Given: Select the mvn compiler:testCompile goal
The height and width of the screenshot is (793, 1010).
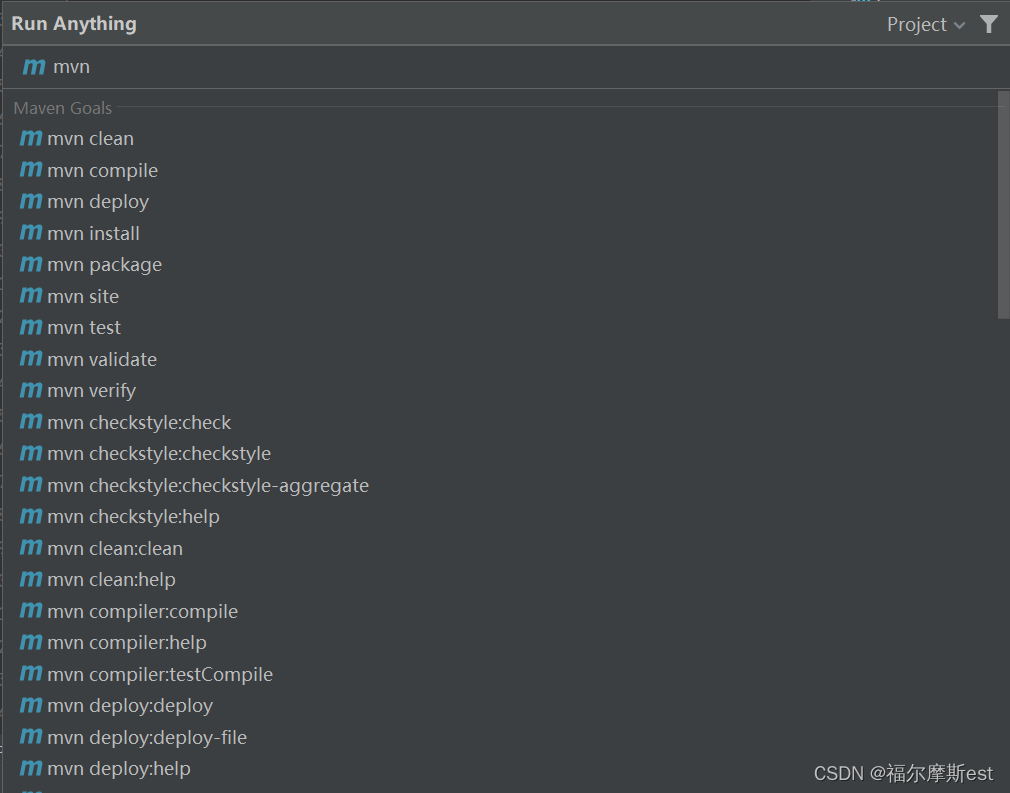Looking at the screenshot, I should pyautogui.click(x=160, y=674).
